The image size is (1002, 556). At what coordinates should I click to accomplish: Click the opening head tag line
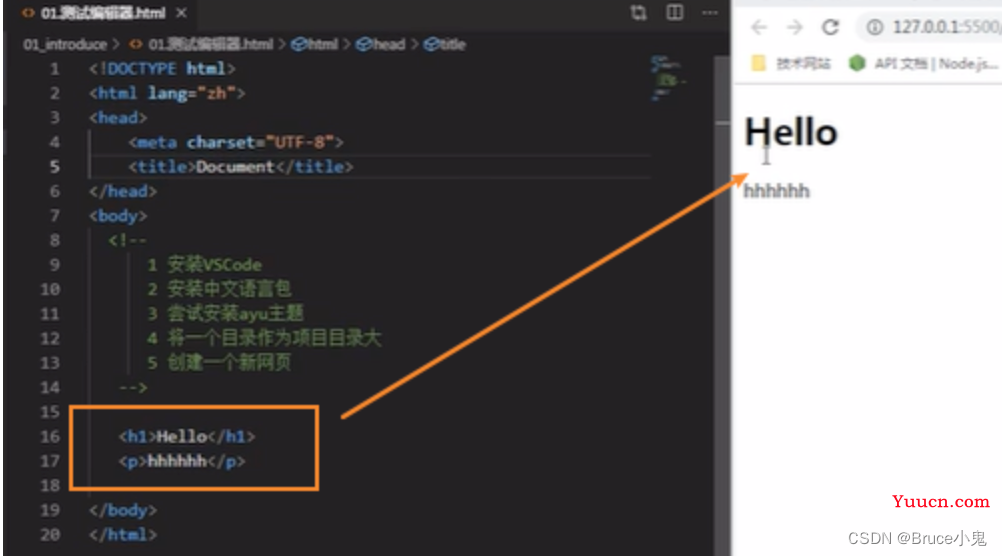[118, 118]
